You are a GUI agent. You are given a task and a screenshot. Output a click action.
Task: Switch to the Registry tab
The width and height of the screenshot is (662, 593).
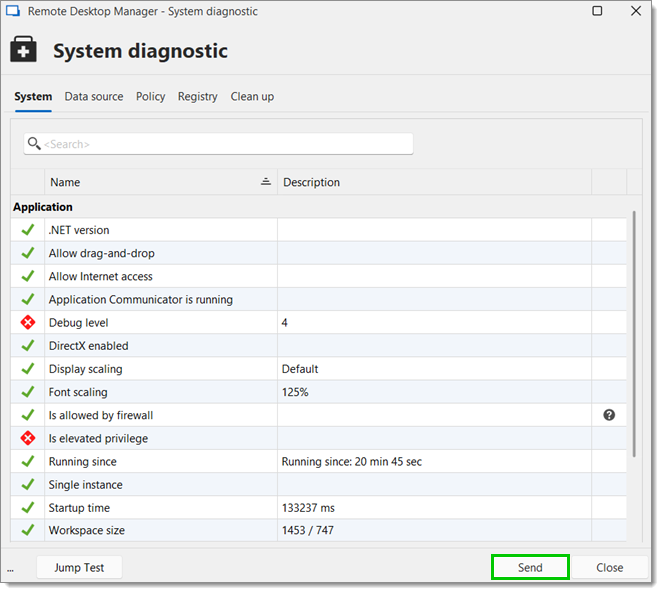(198, 97)
